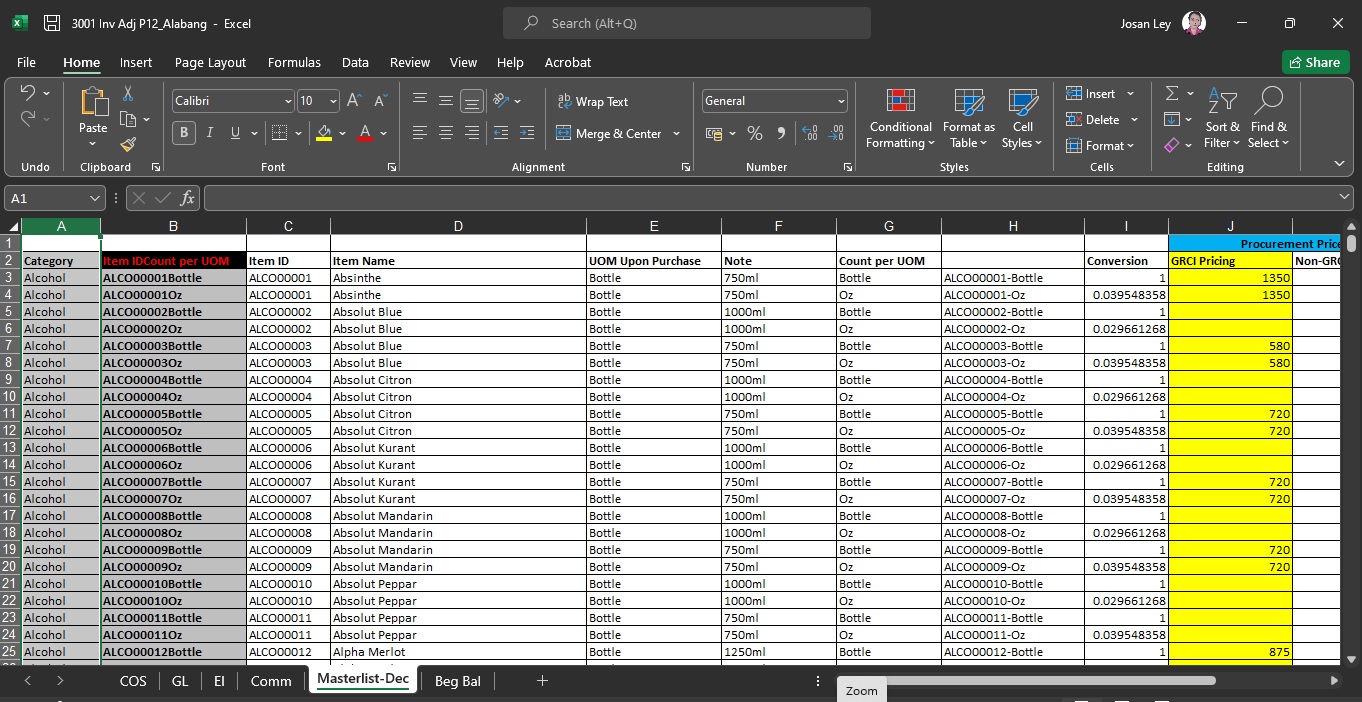The image size is (1362, 702).
Task: Click the Increase Font Size icon
Action: [x=354, y=101]
